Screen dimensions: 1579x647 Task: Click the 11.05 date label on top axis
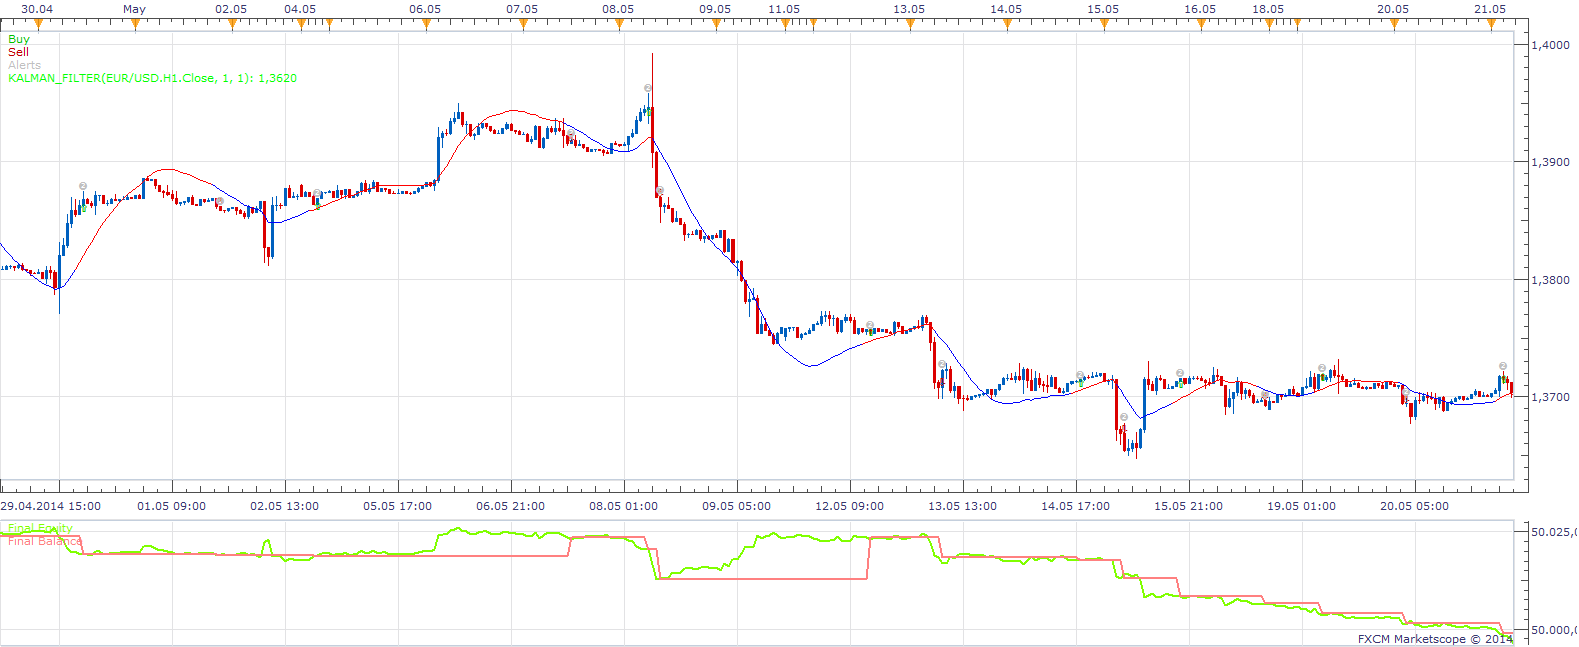[784, 9]
